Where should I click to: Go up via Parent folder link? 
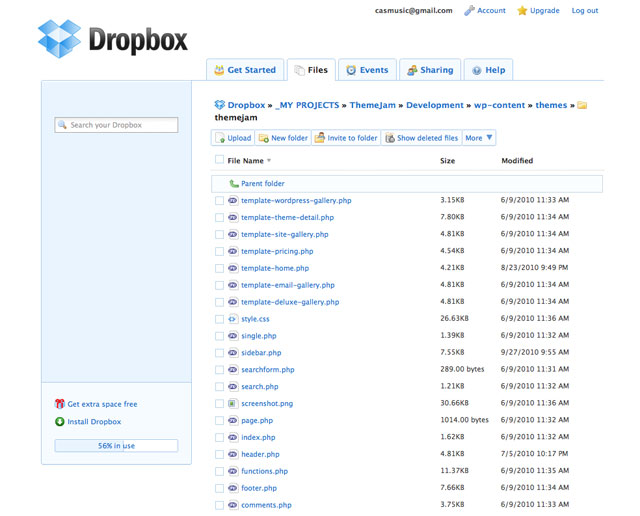point(263,184)
